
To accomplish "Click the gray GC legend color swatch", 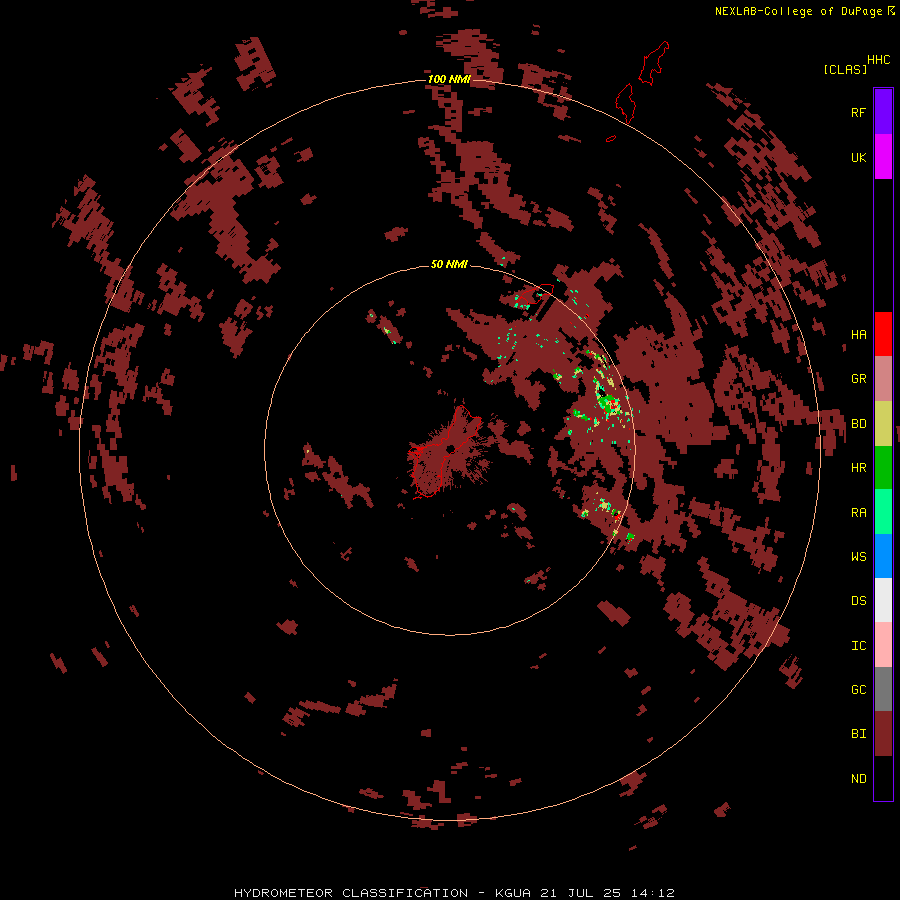I will 883,689.
